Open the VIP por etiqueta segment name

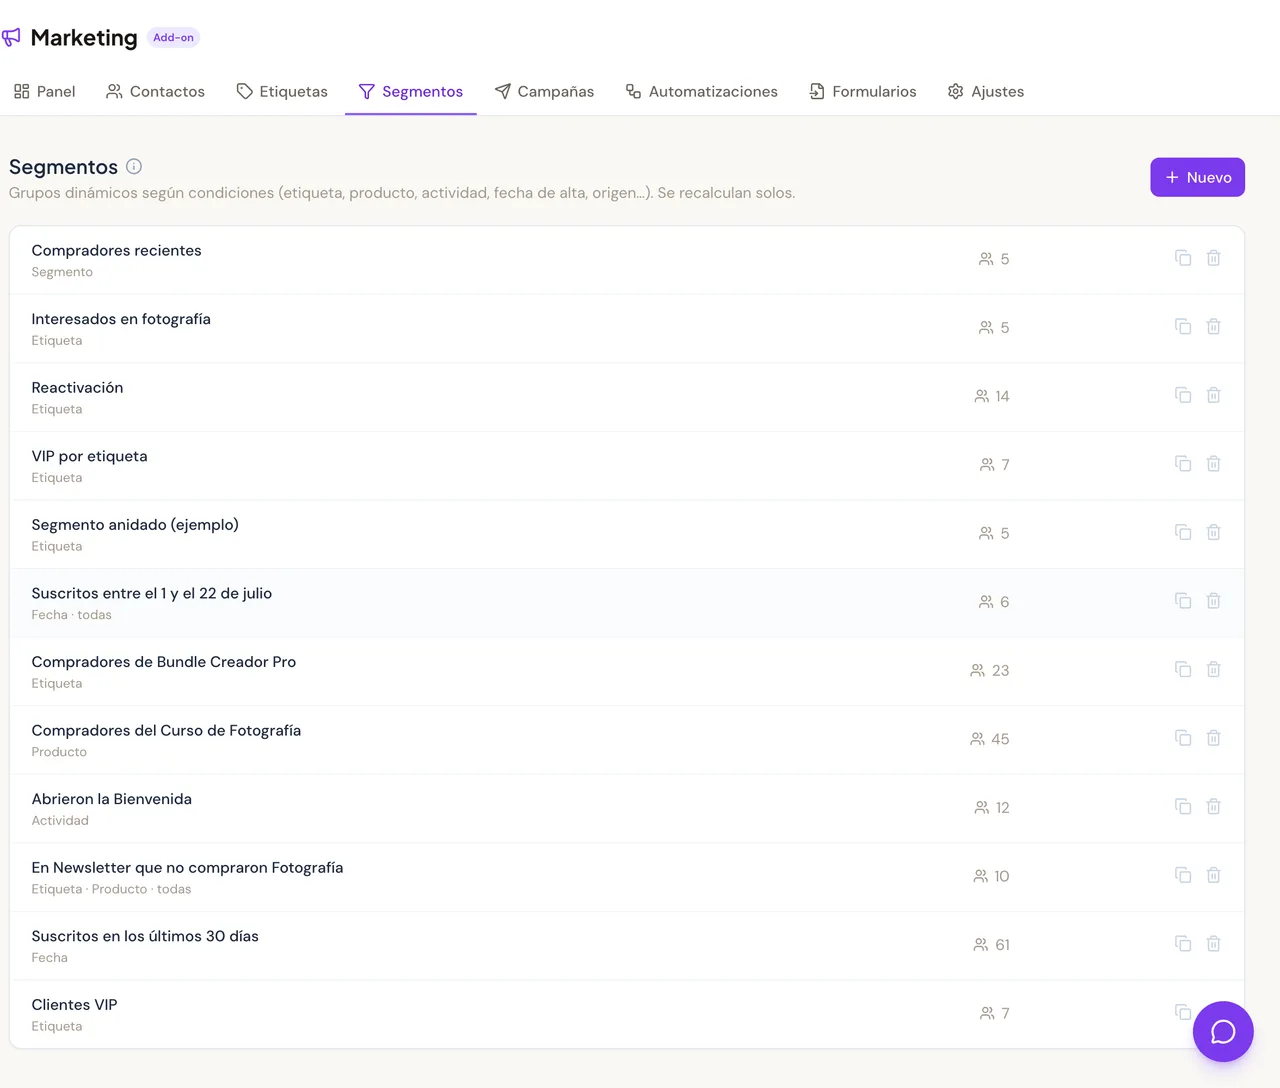click(x=89, y=456)
